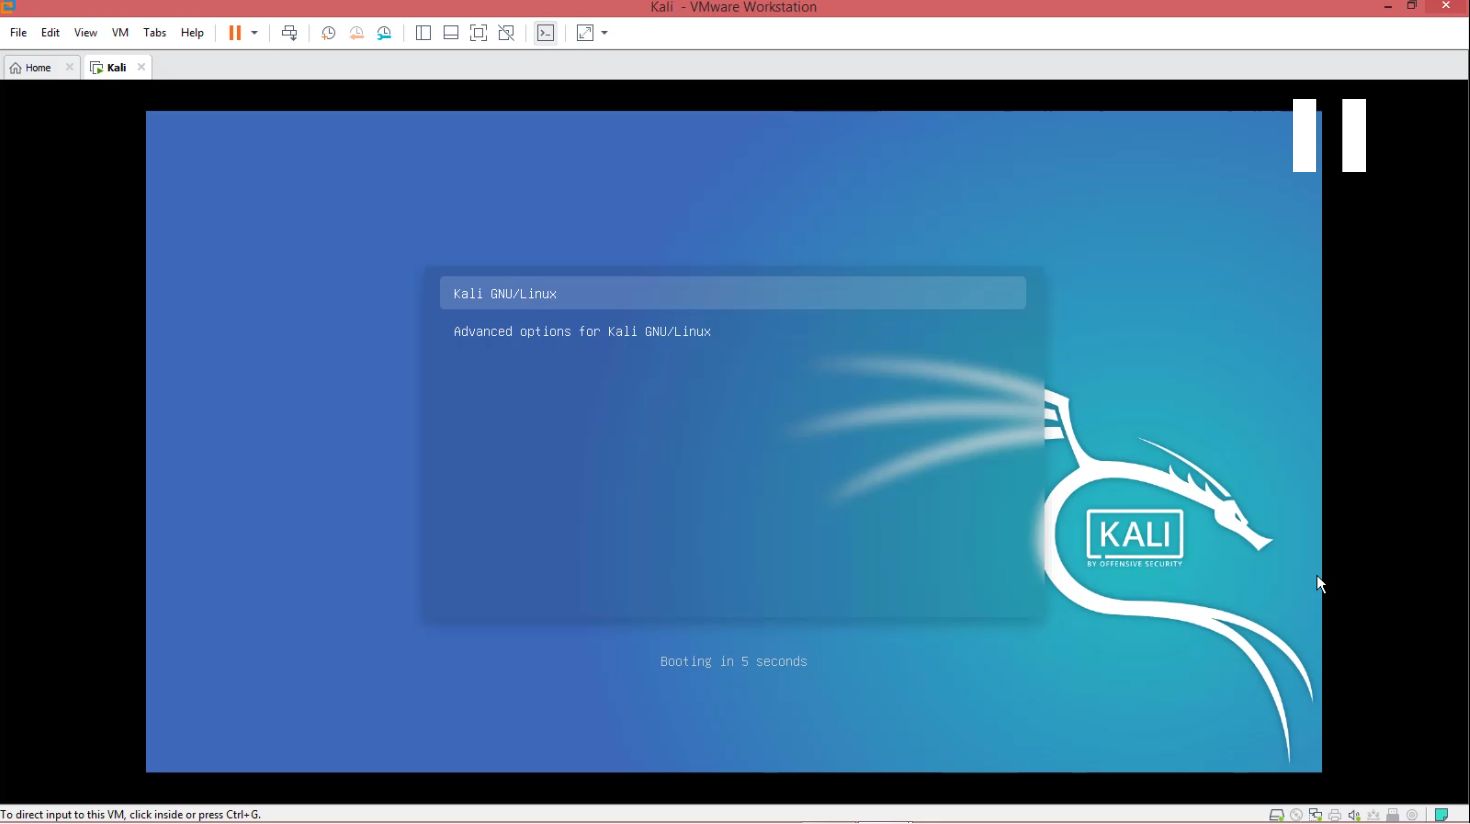Click the CD/DVD drive status icon
Image resolution: width=1470 pixels, height=824 pixels.
pos(1296,815)
